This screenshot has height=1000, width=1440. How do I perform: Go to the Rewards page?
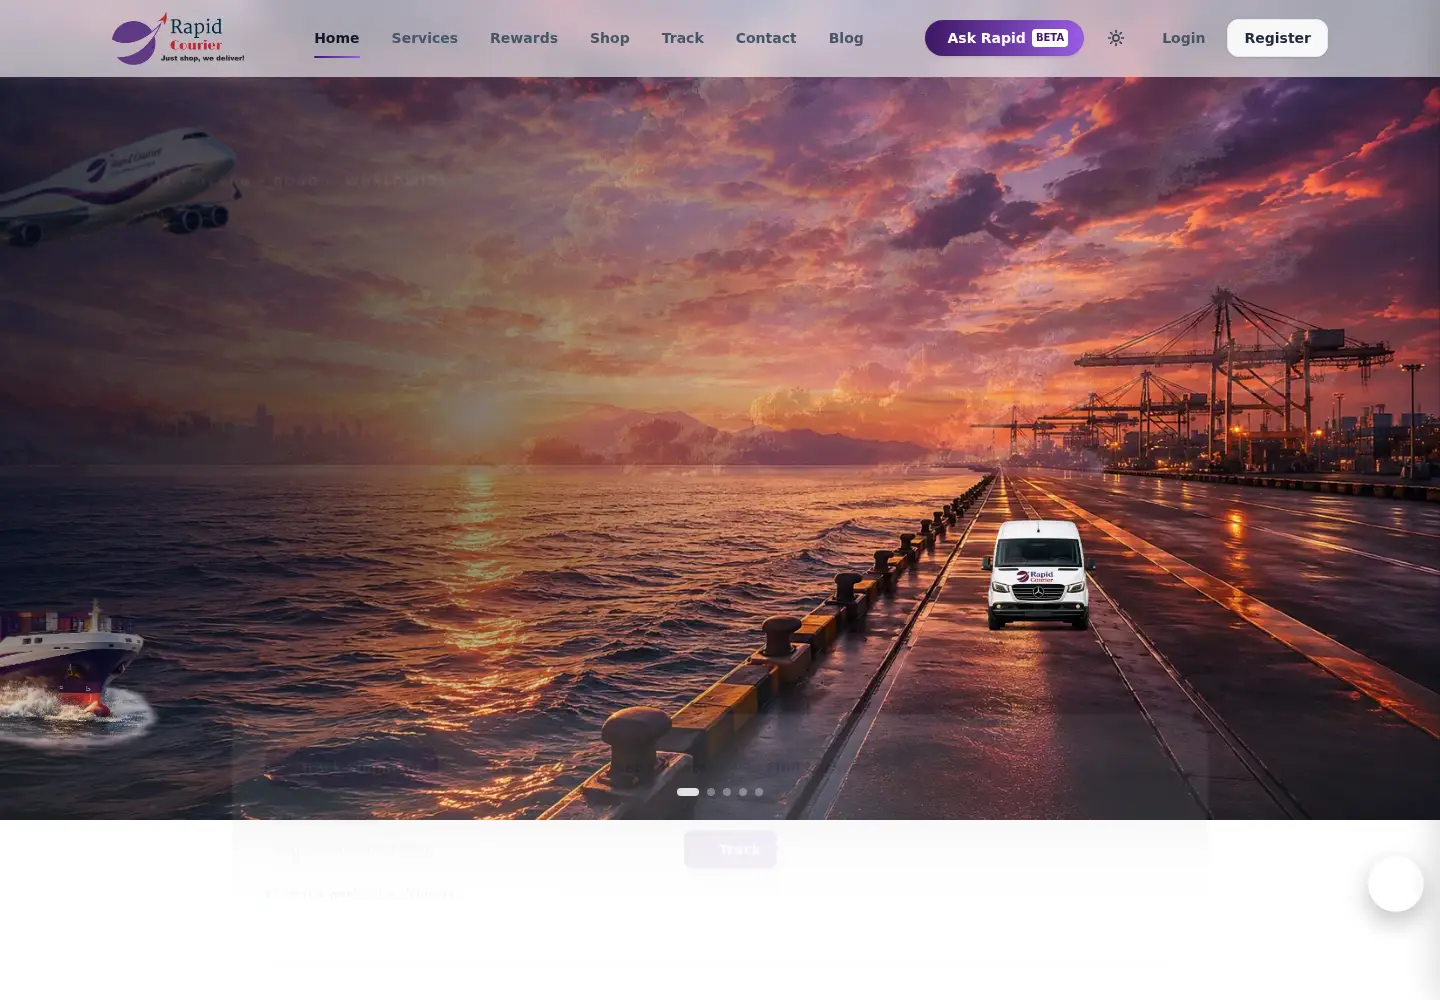pos(524,38)
